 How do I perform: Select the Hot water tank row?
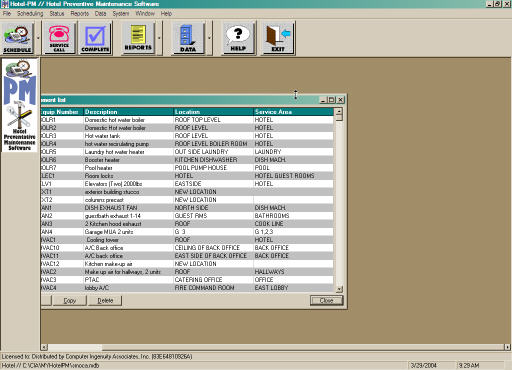187,136
